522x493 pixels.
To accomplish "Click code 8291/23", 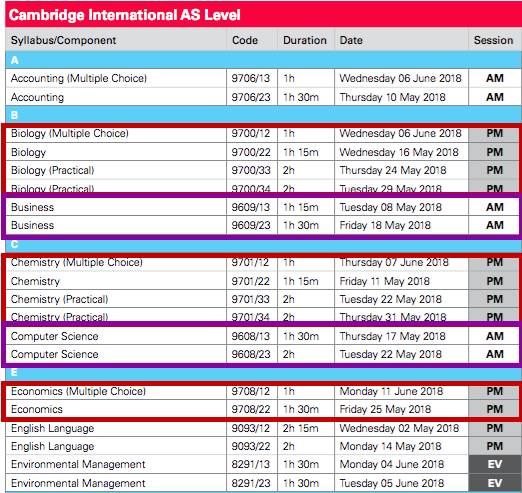I will tap(251, 483).
